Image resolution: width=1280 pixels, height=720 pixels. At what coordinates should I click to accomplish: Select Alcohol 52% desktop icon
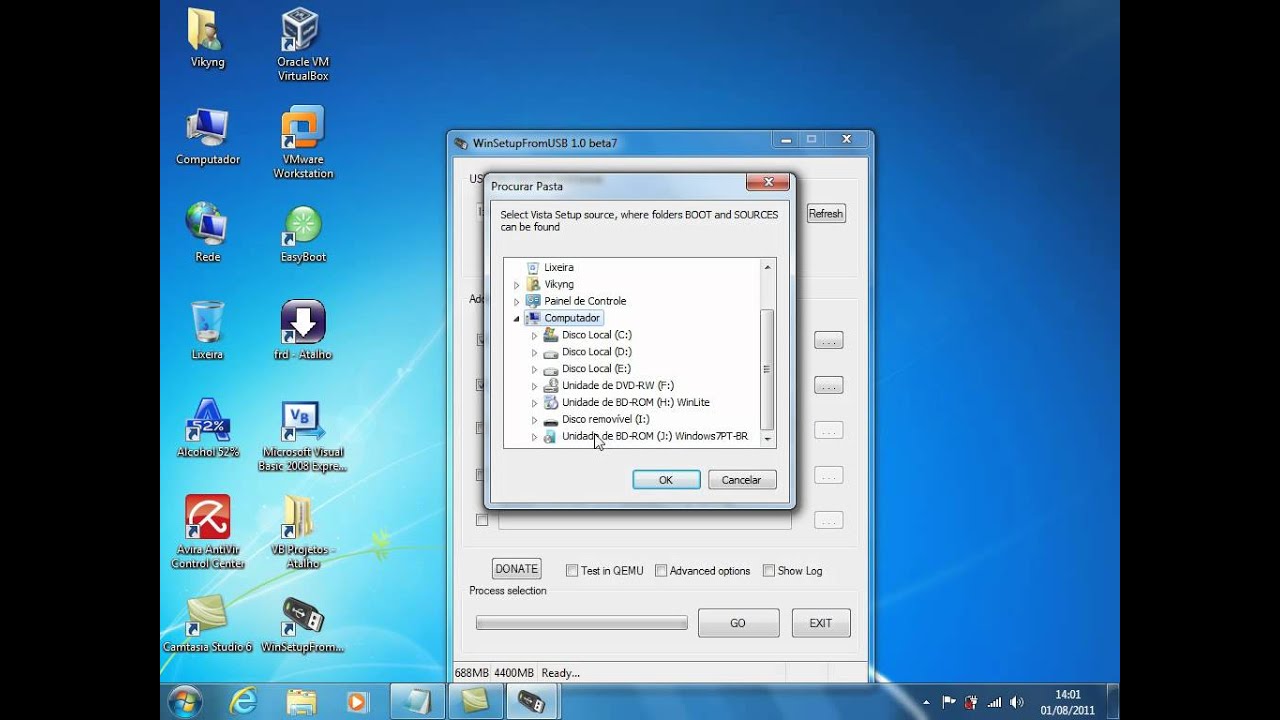pyautogui.click(x=208, y=428)
